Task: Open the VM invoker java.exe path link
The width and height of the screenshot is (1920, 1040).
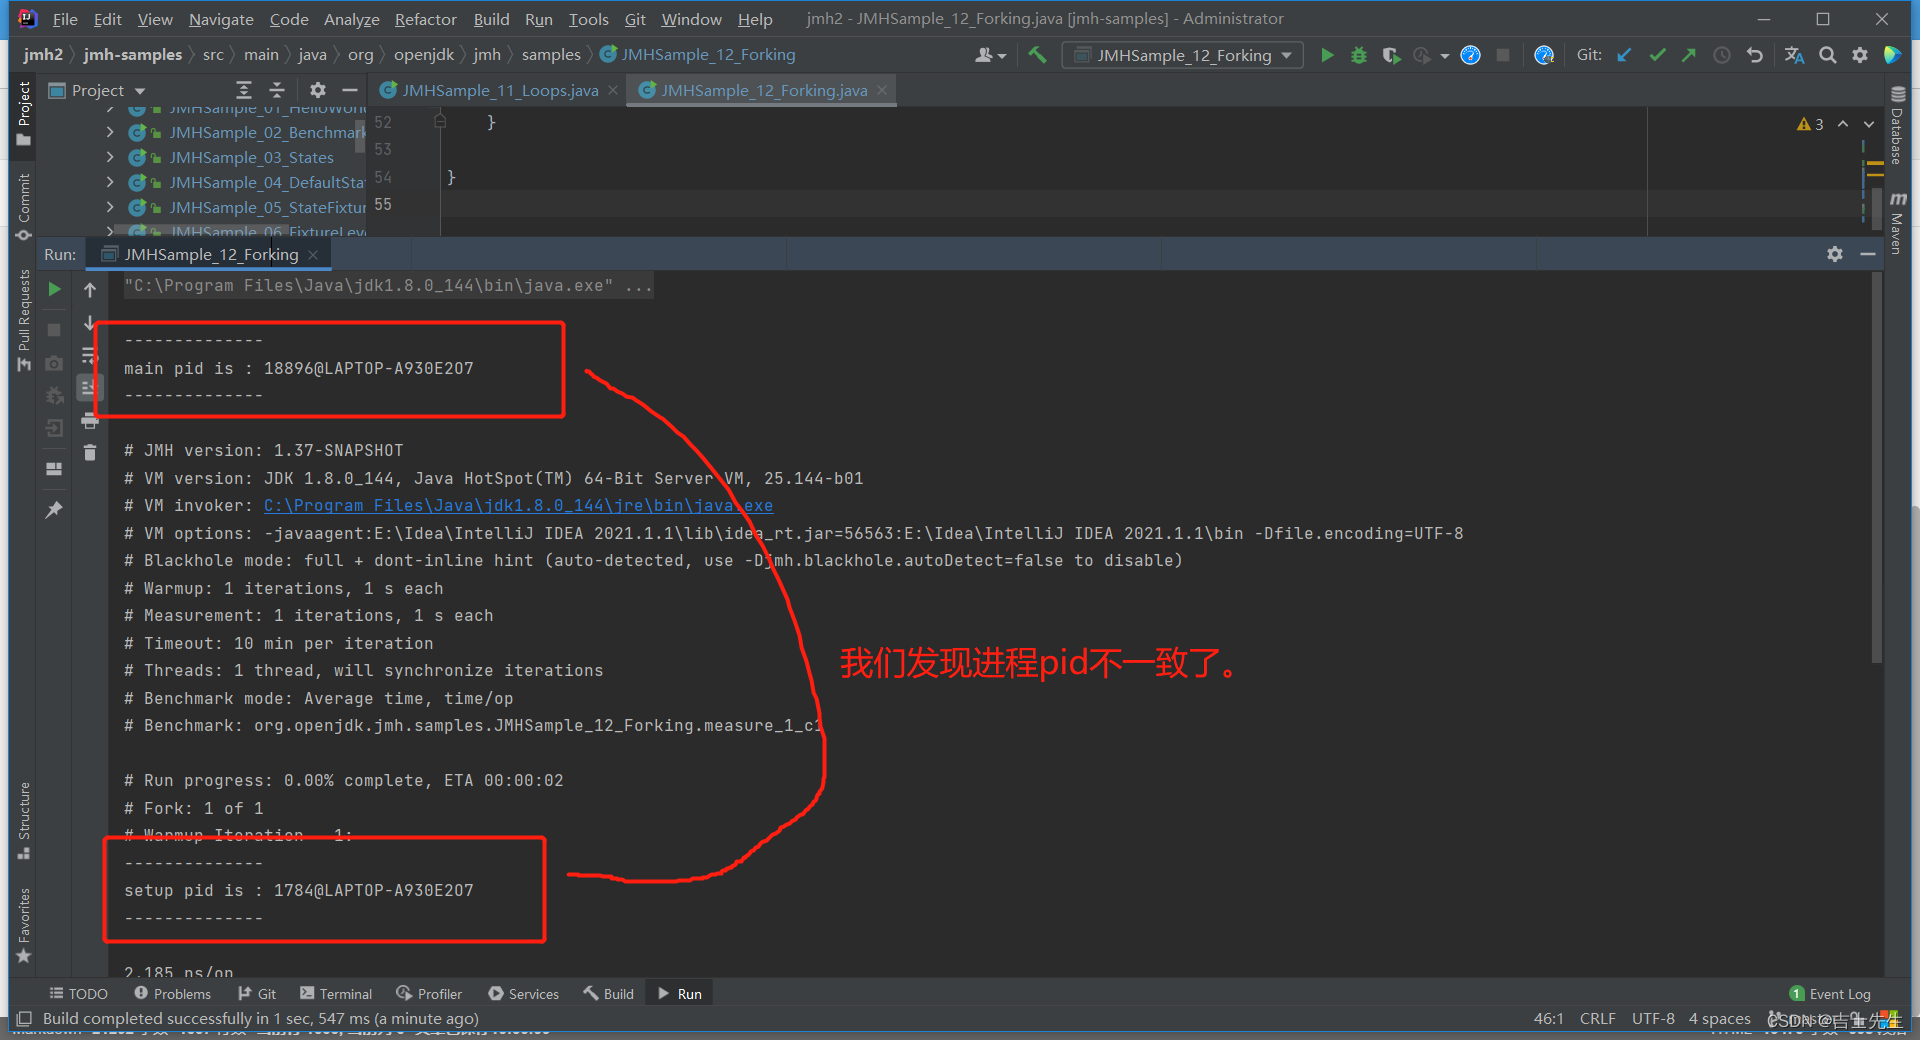Action: 518,505
